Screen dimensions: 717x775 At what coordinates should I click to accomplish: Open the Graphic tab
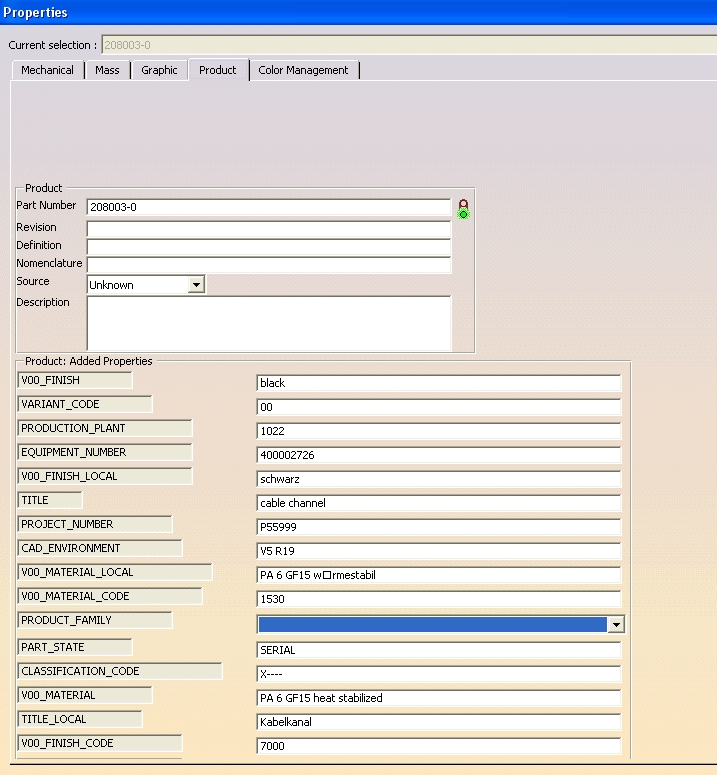159,70
